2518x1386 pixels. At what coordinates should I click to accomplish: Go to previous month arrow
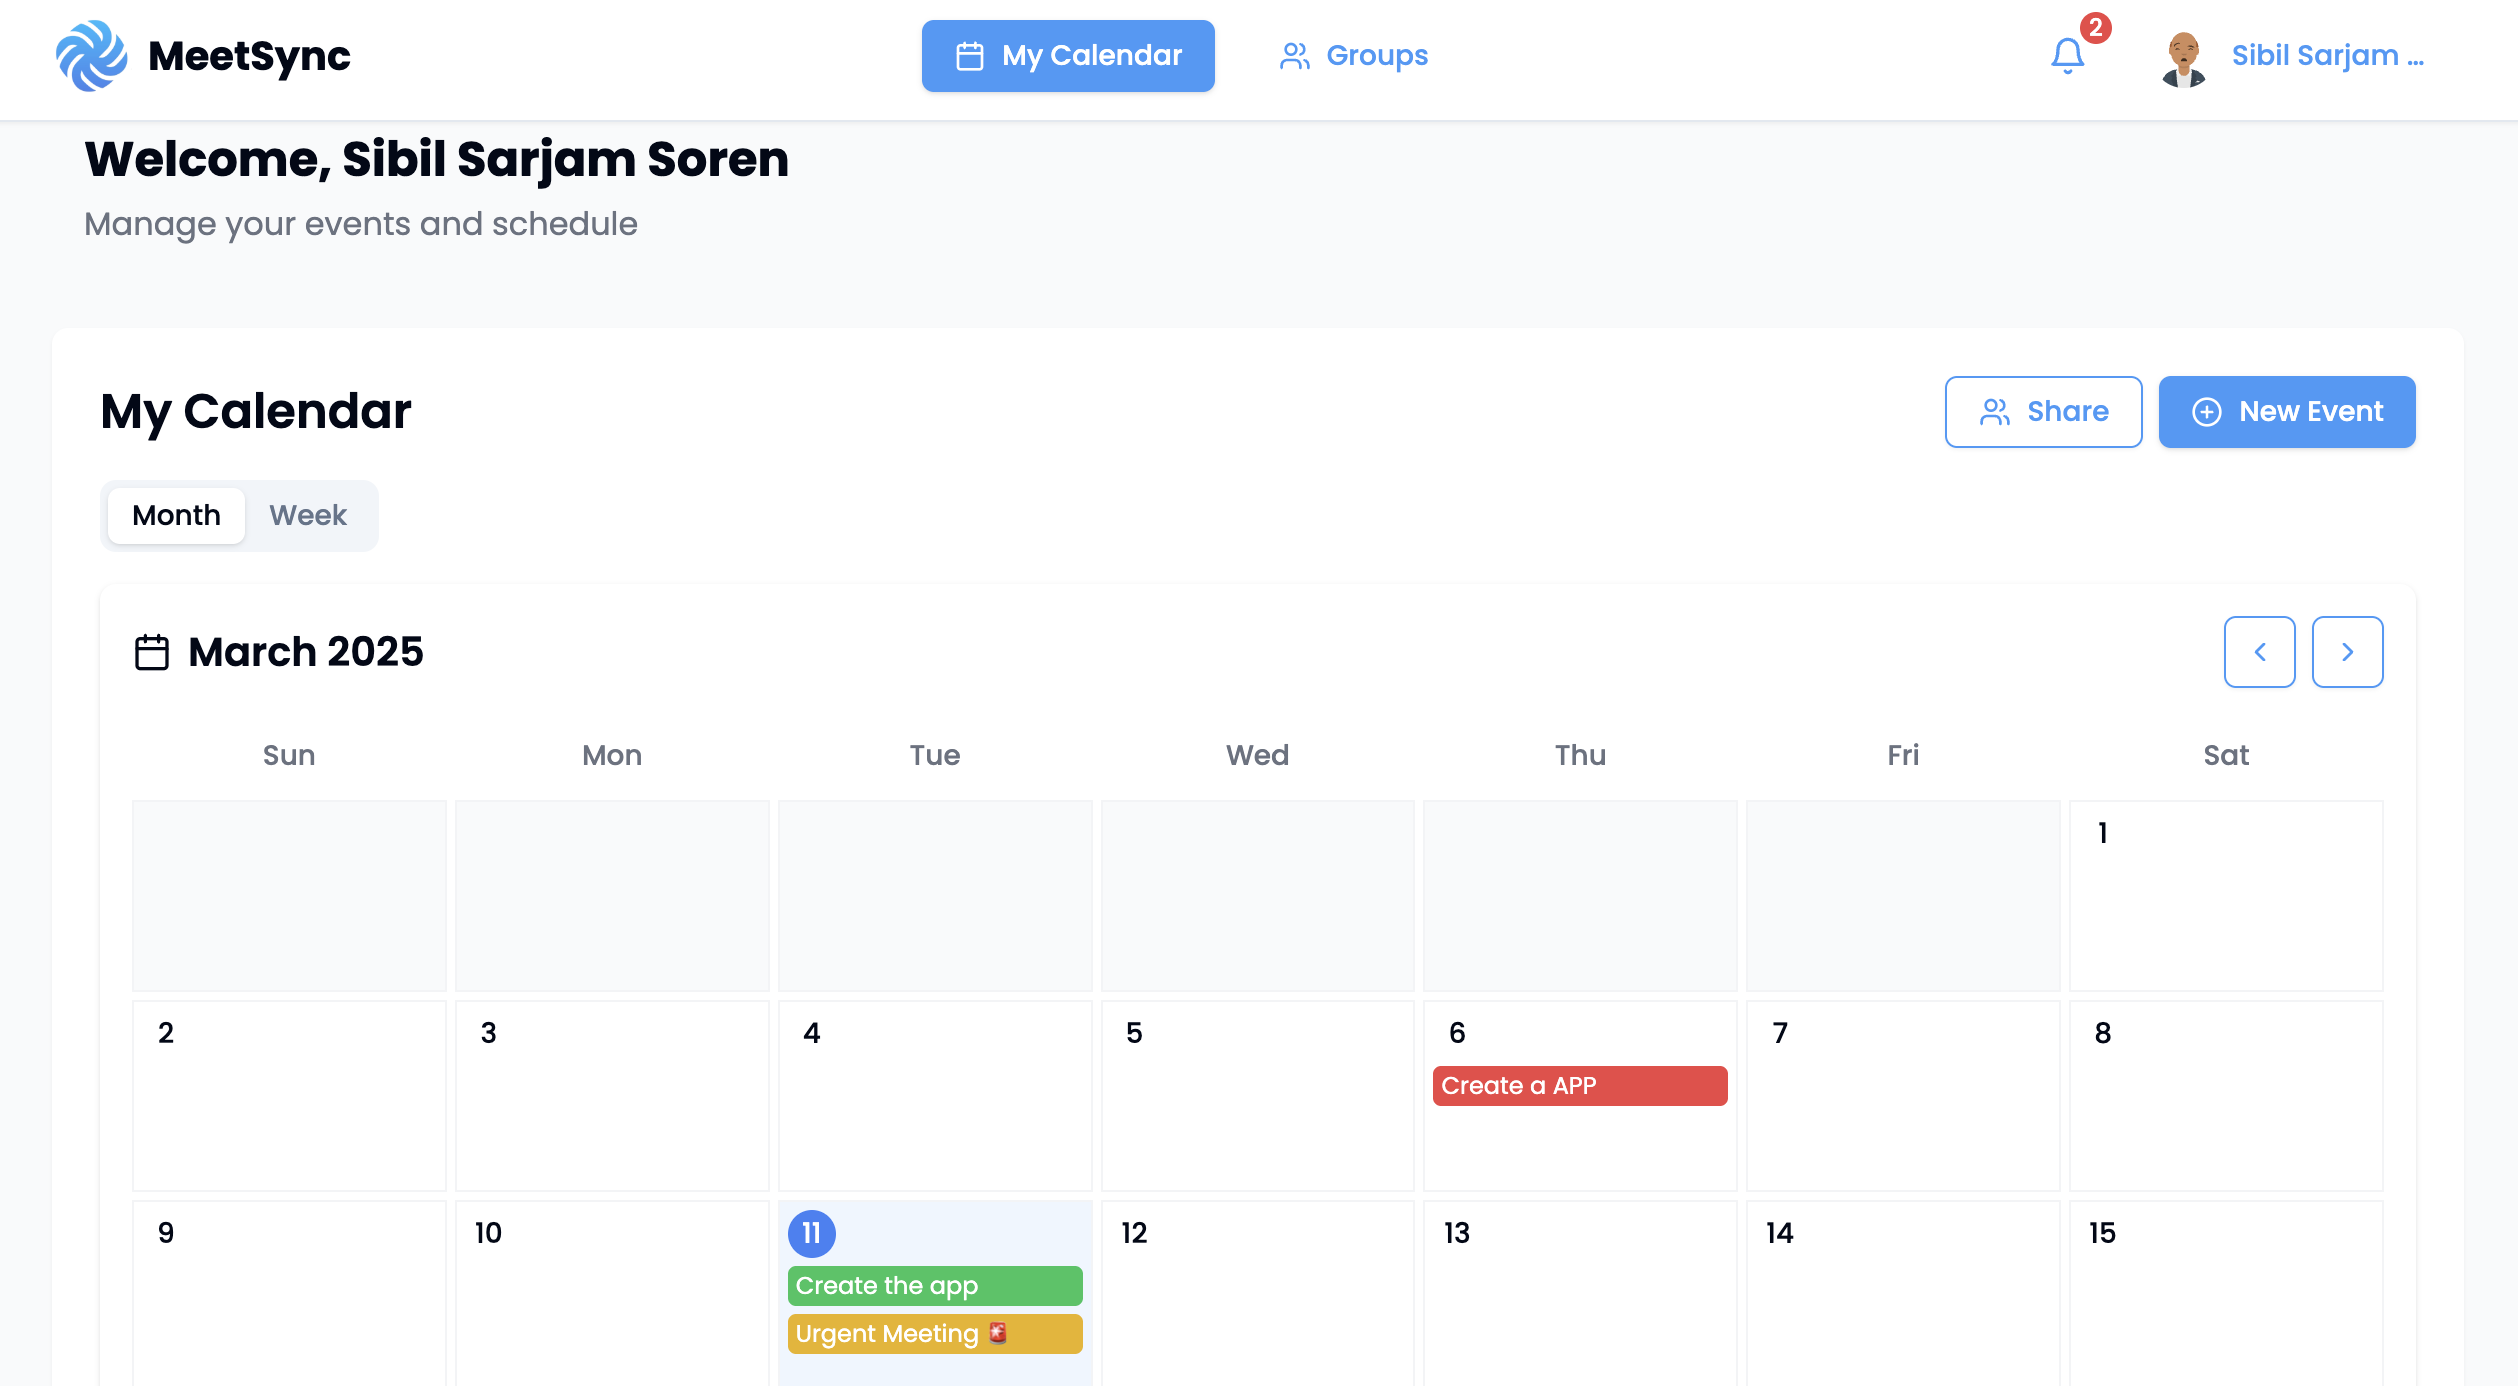2259,652
